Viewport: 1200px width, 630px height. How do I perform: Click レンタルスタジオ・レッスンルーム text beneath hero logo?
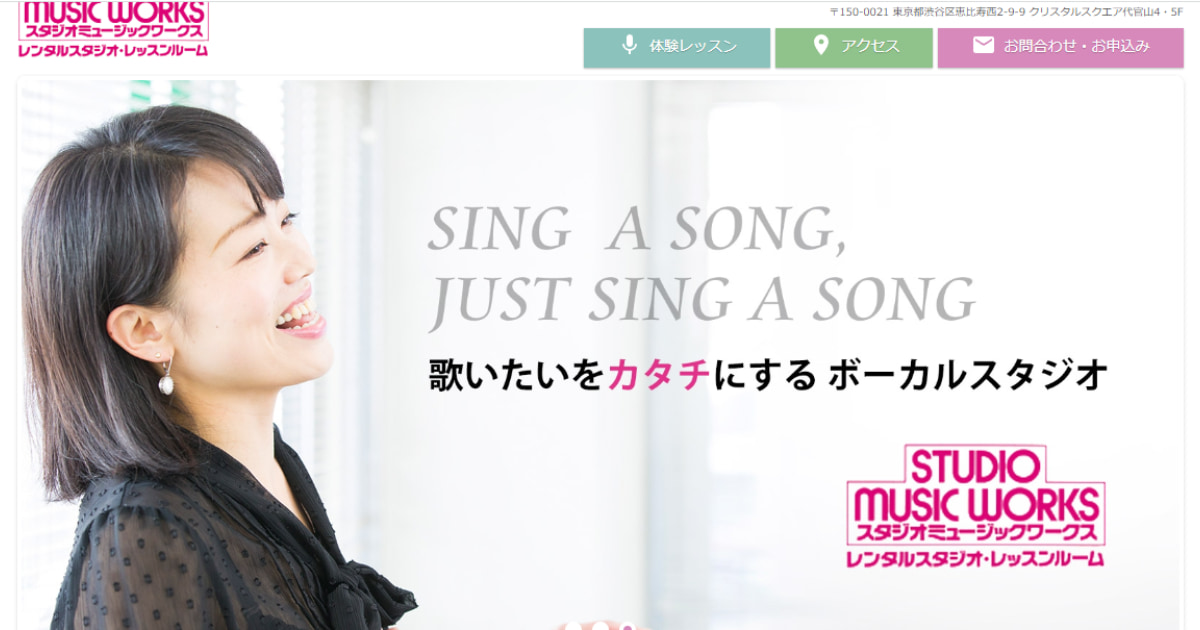976,558
